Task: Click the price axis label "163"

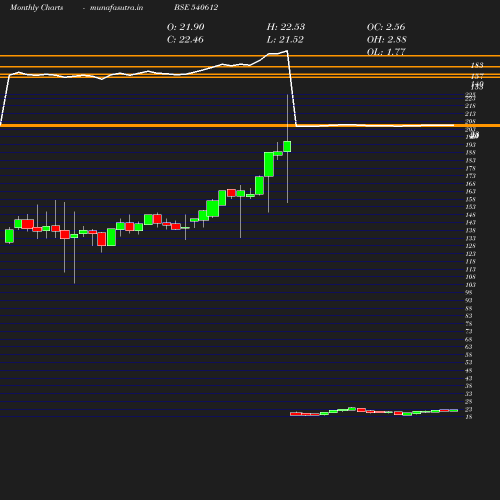Action: pos(470,191)
